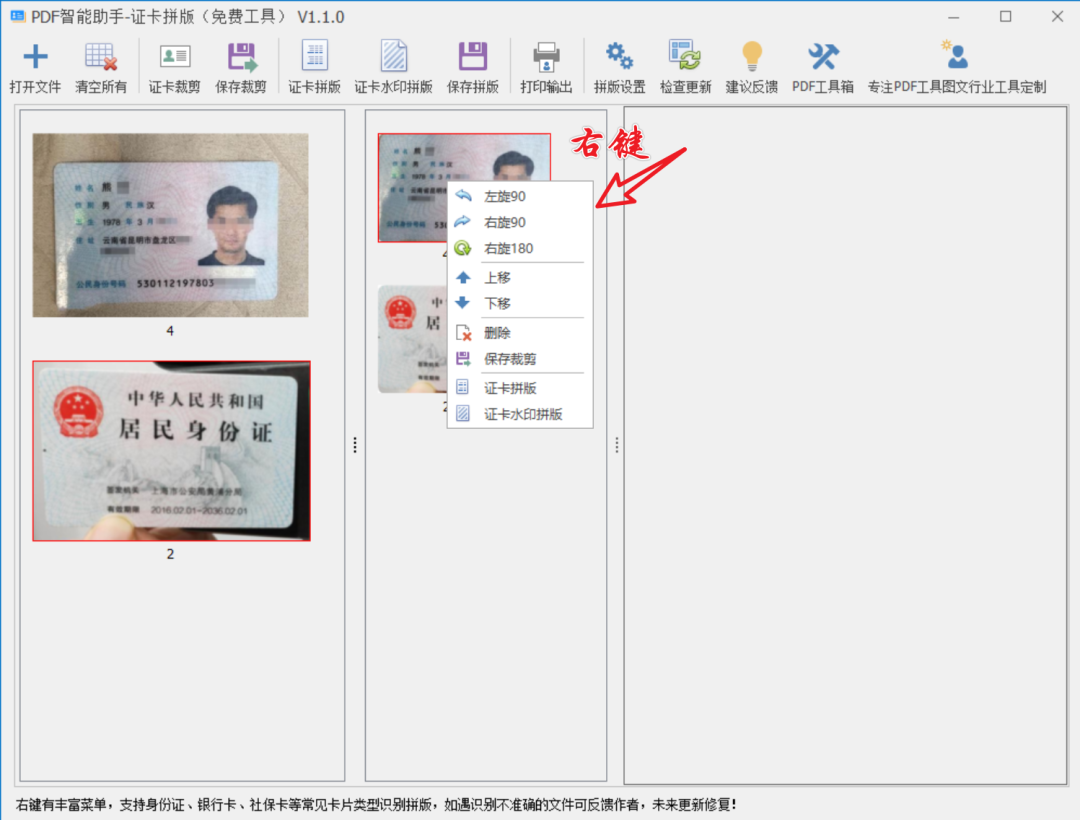Click the left panel splitter handle
Viewport: 1080px width, 820px height.
click(x=355, y=446)
